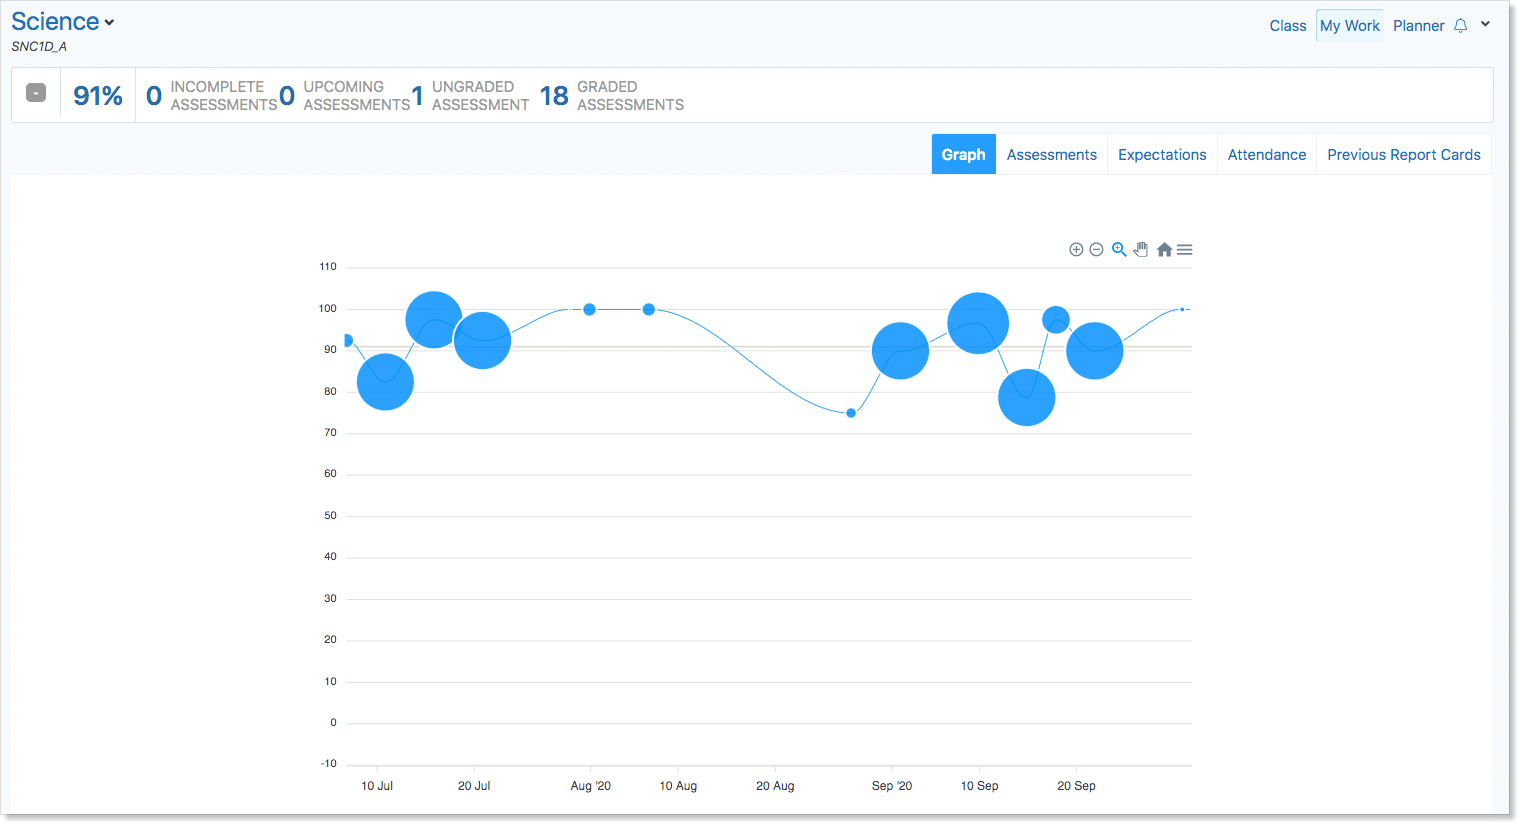This screenshot has width=1520, height=825.
Task: Switch to the Assessments tab
Action: (x=1051, y=155)
